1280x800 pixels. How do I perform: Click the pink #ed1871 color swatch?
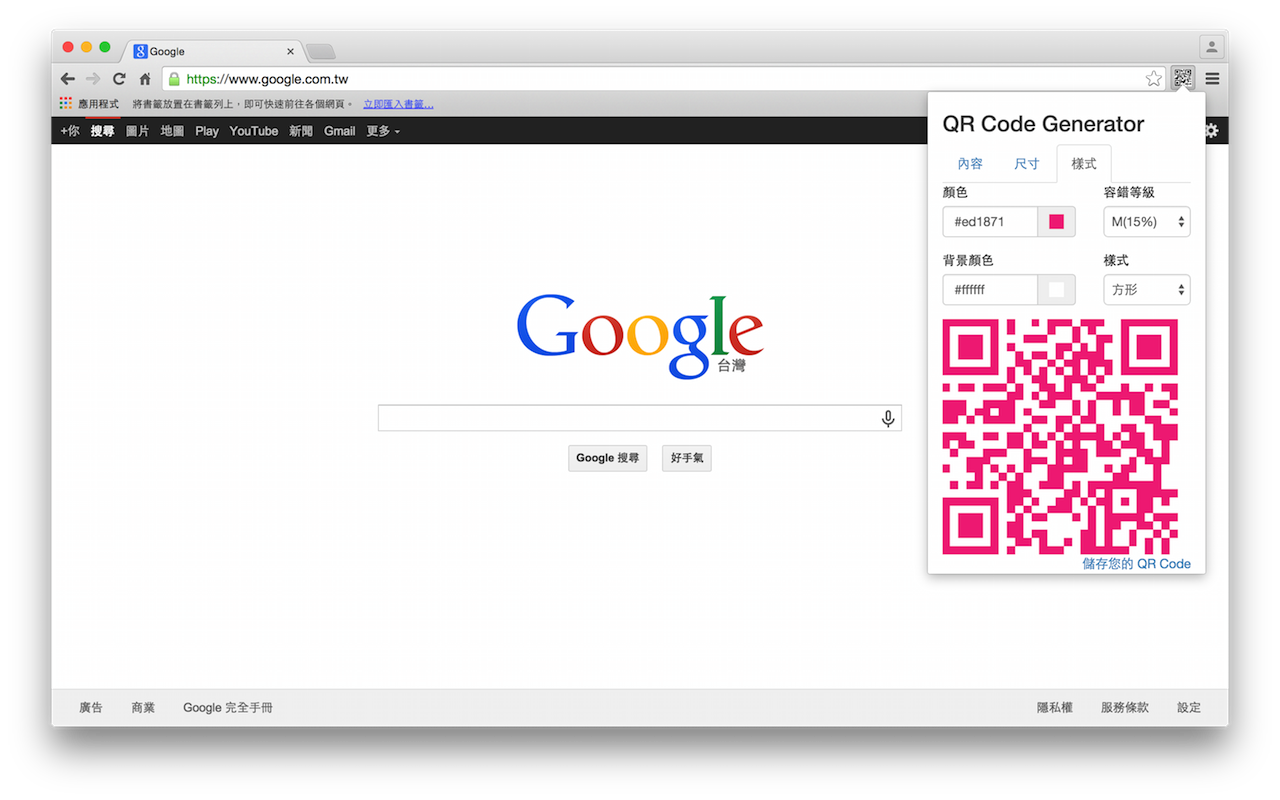point(1056,221)
